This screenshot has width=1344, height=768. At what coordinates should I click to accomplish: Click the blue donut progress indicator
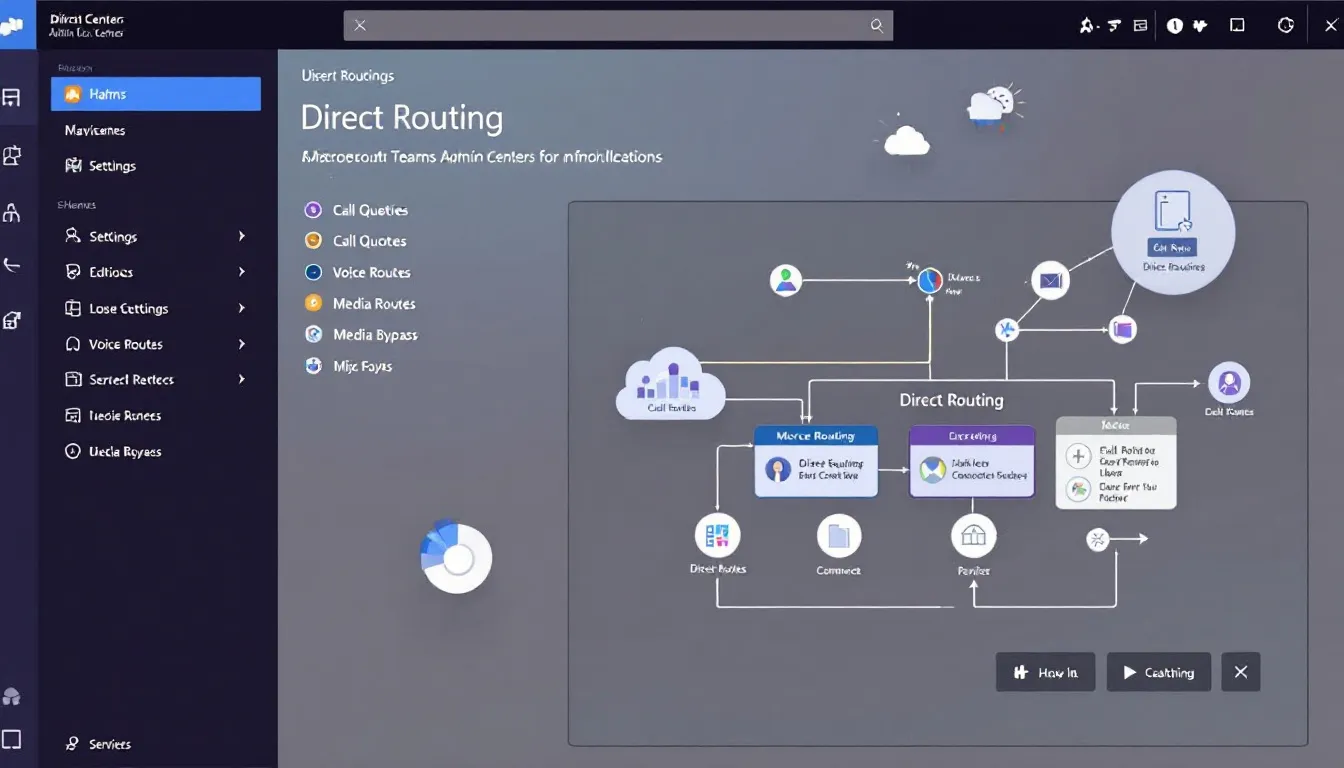point(457,557)
